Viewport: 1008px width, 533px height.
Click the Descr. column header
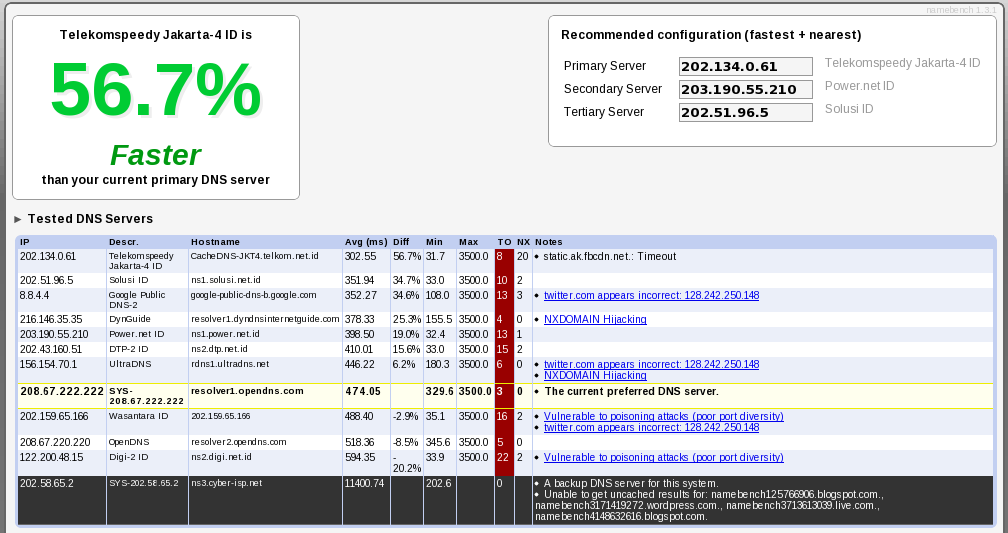click(x=123, y=242)
